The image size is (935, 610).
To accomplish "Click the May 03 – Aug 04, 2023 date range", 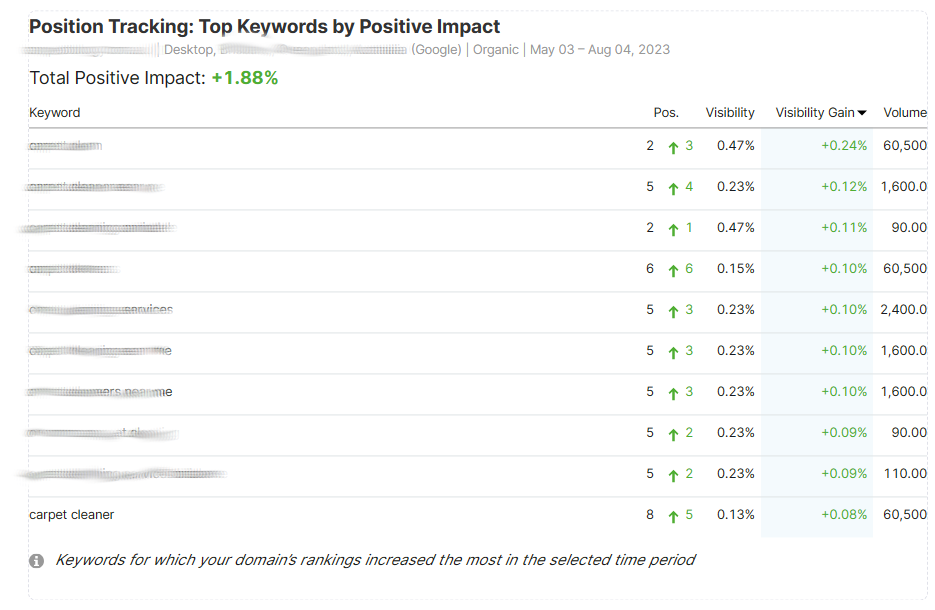I will click(x=600, y=50).
